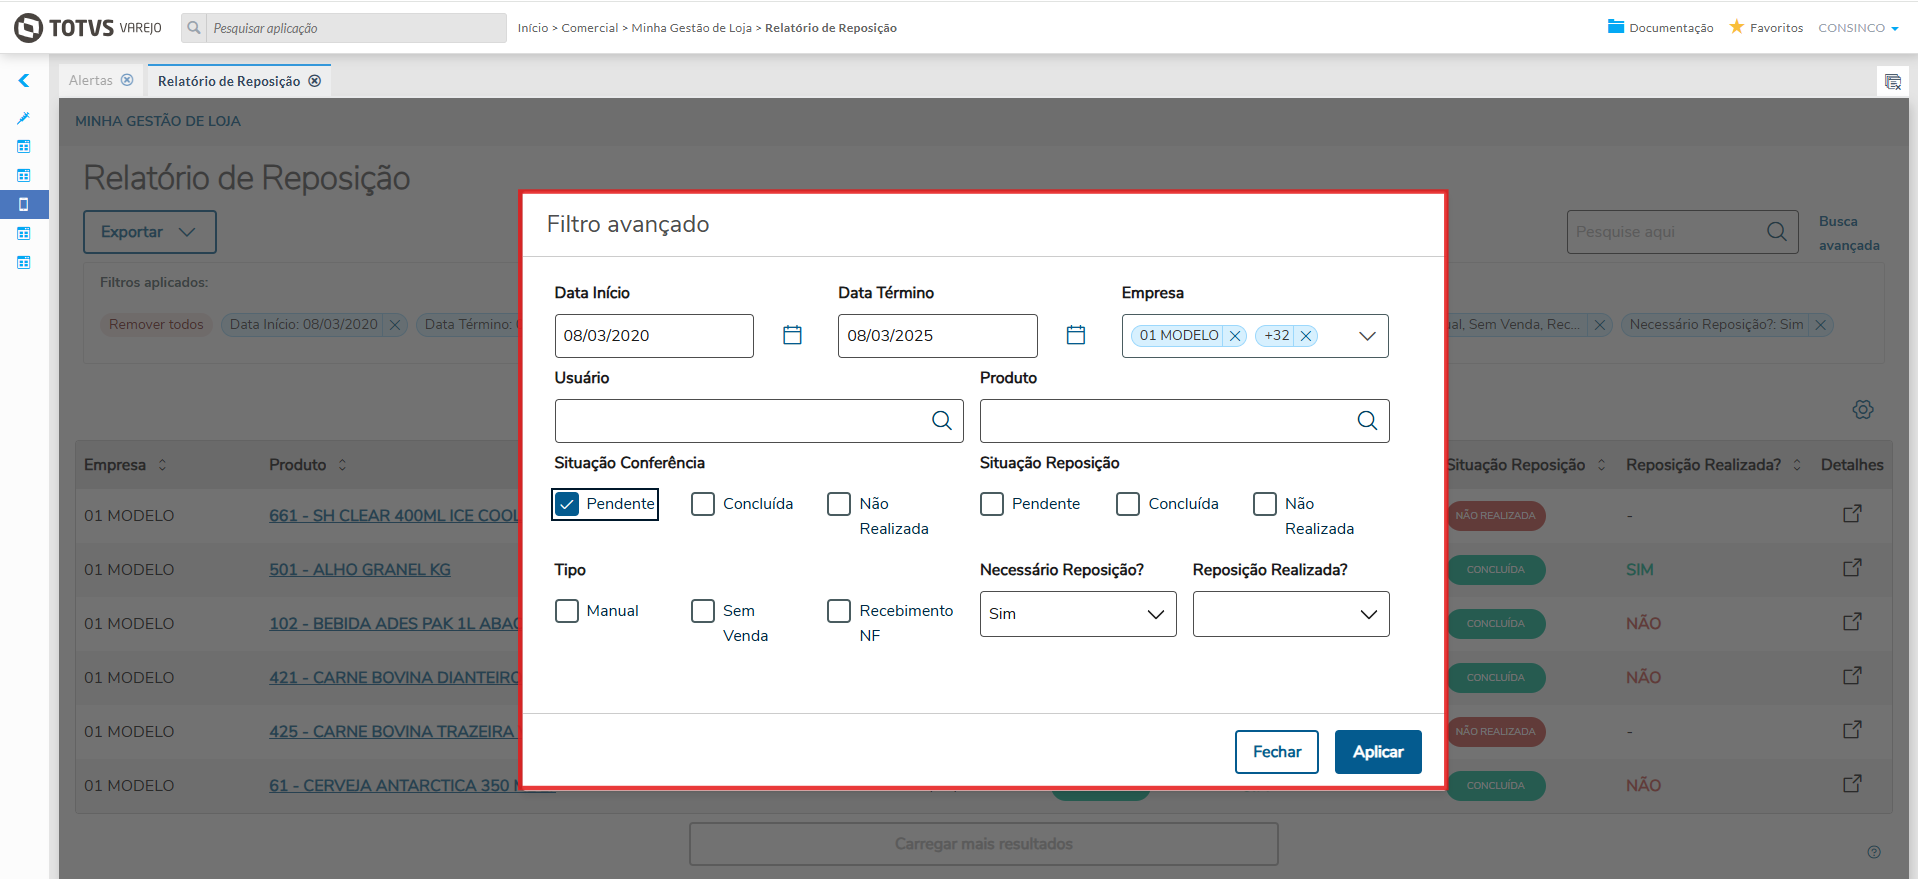The height and width of the screenshot is (879, 1918).
Task: Open the Data Término calendar picker
Action: click(x=1076, y=335)
